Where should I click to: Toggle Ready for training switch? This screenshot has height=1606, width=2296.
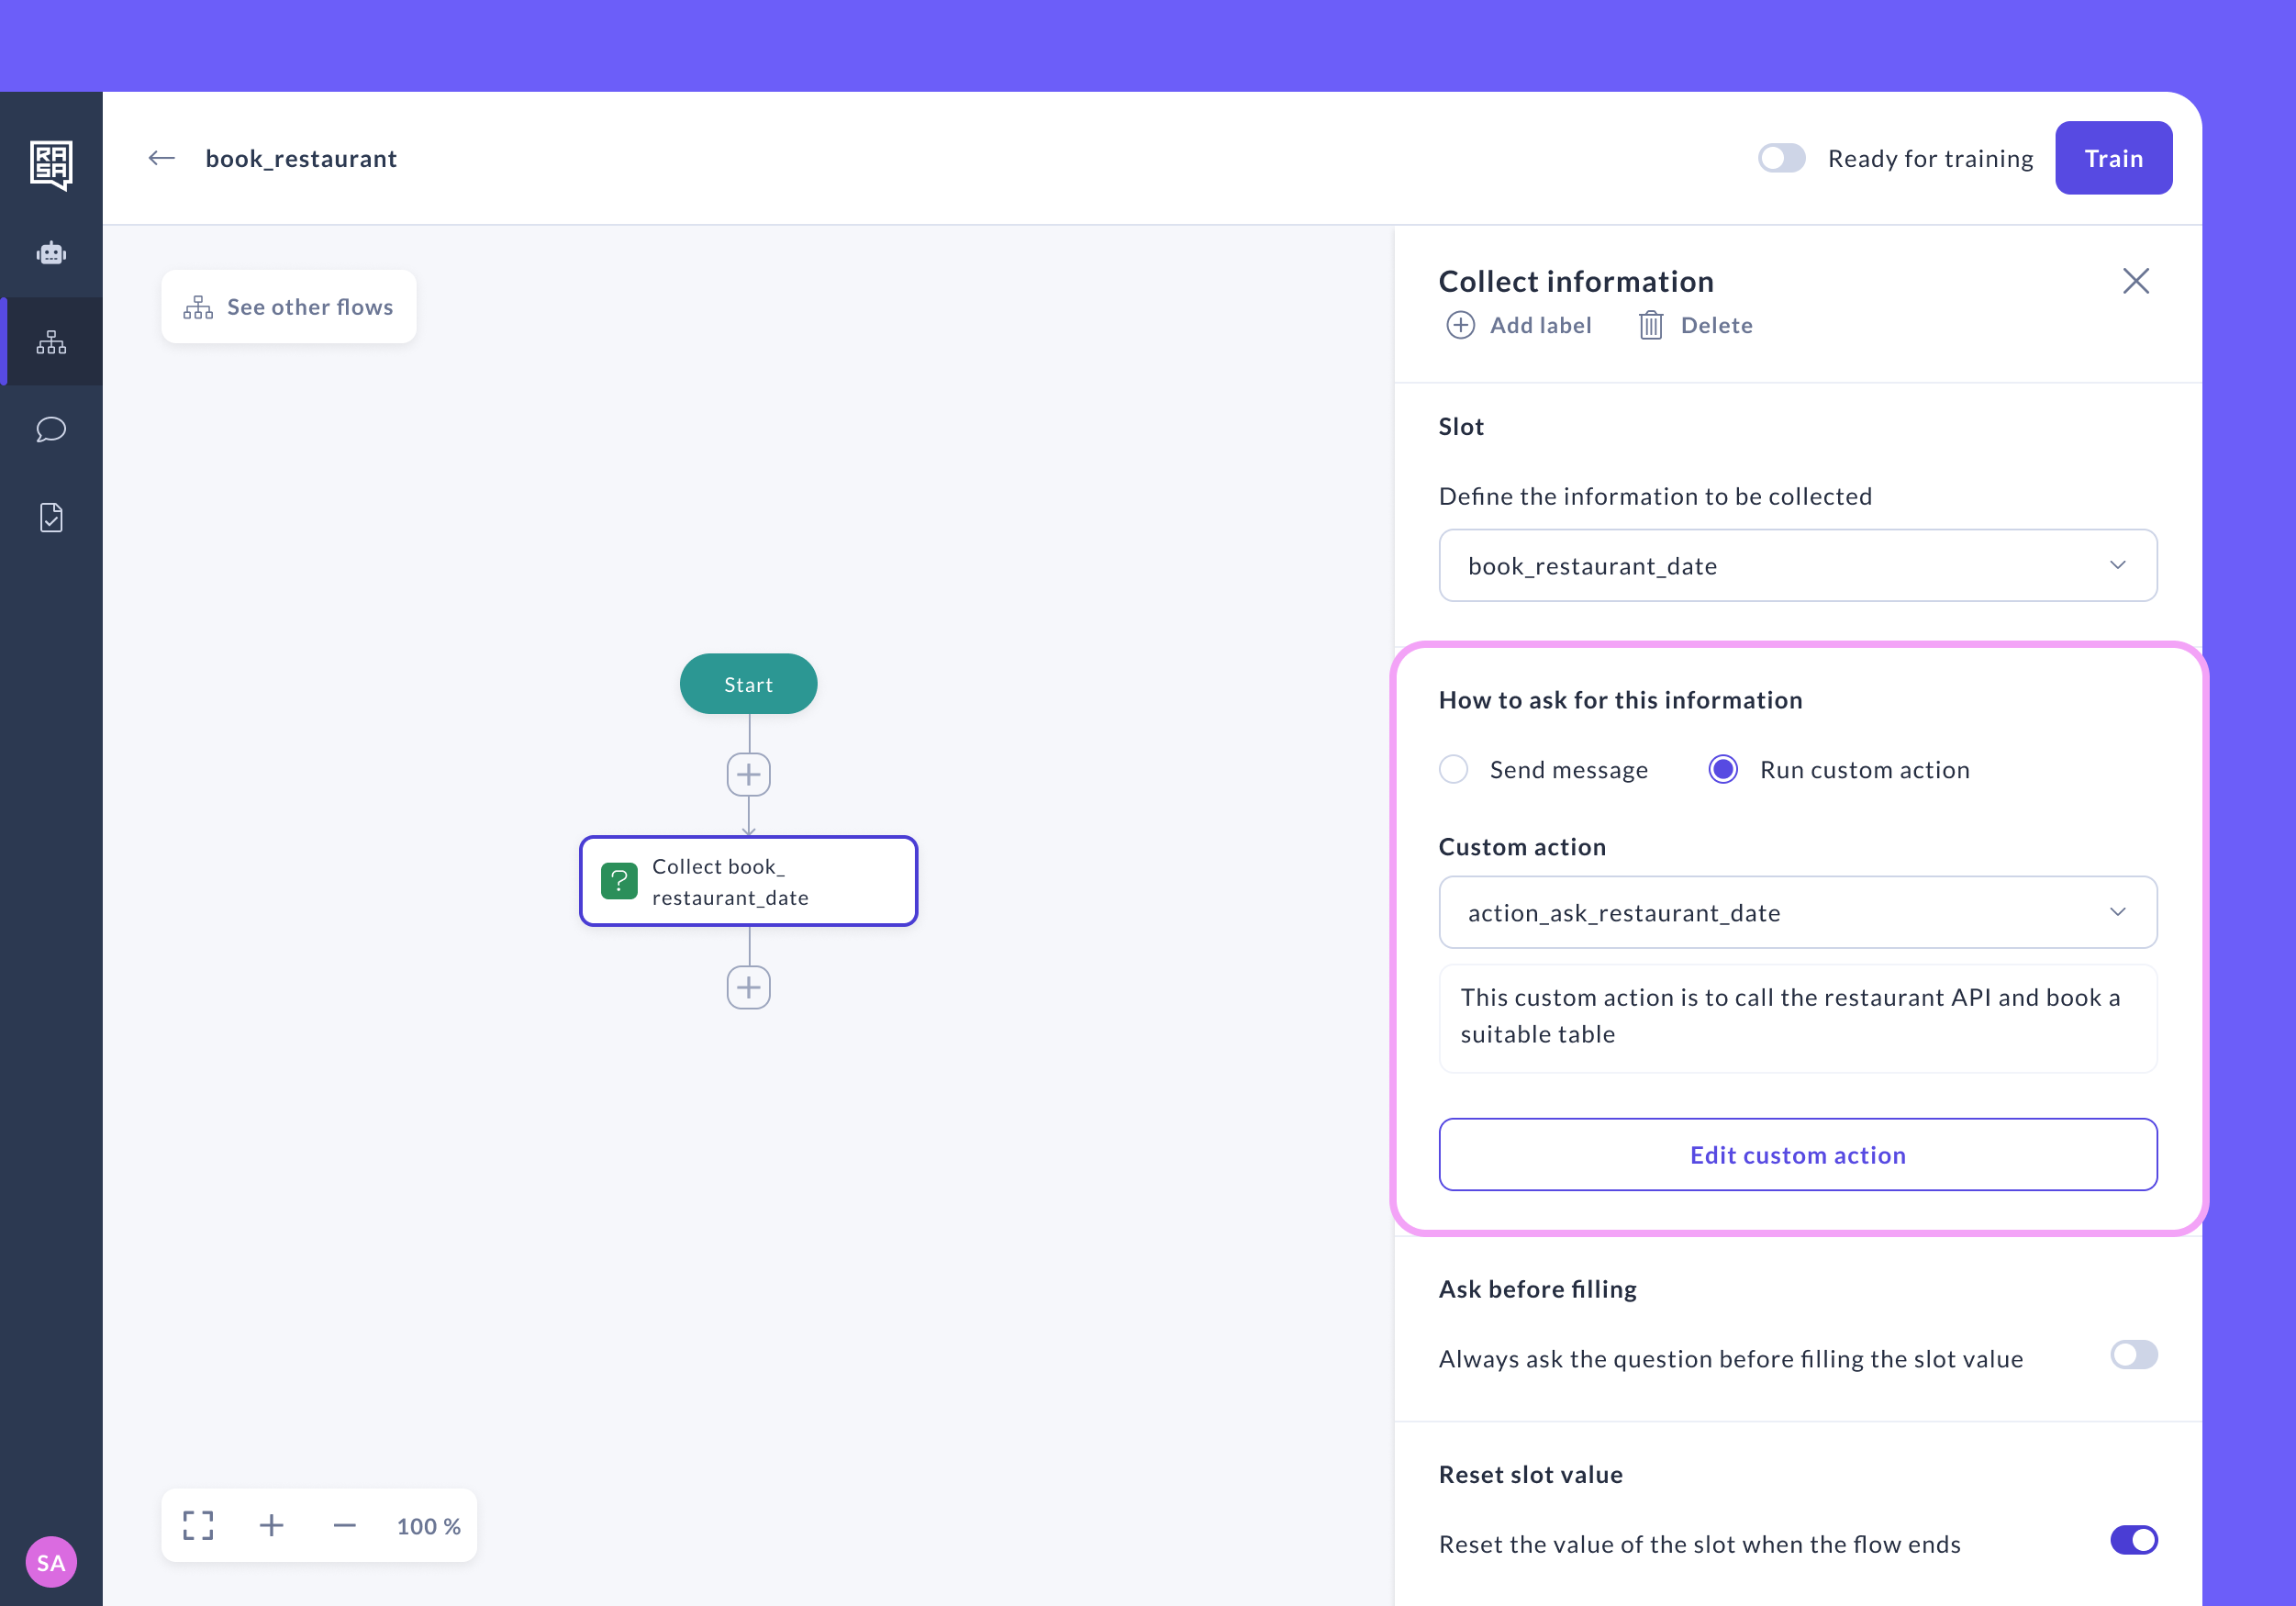pos(1781,158)
